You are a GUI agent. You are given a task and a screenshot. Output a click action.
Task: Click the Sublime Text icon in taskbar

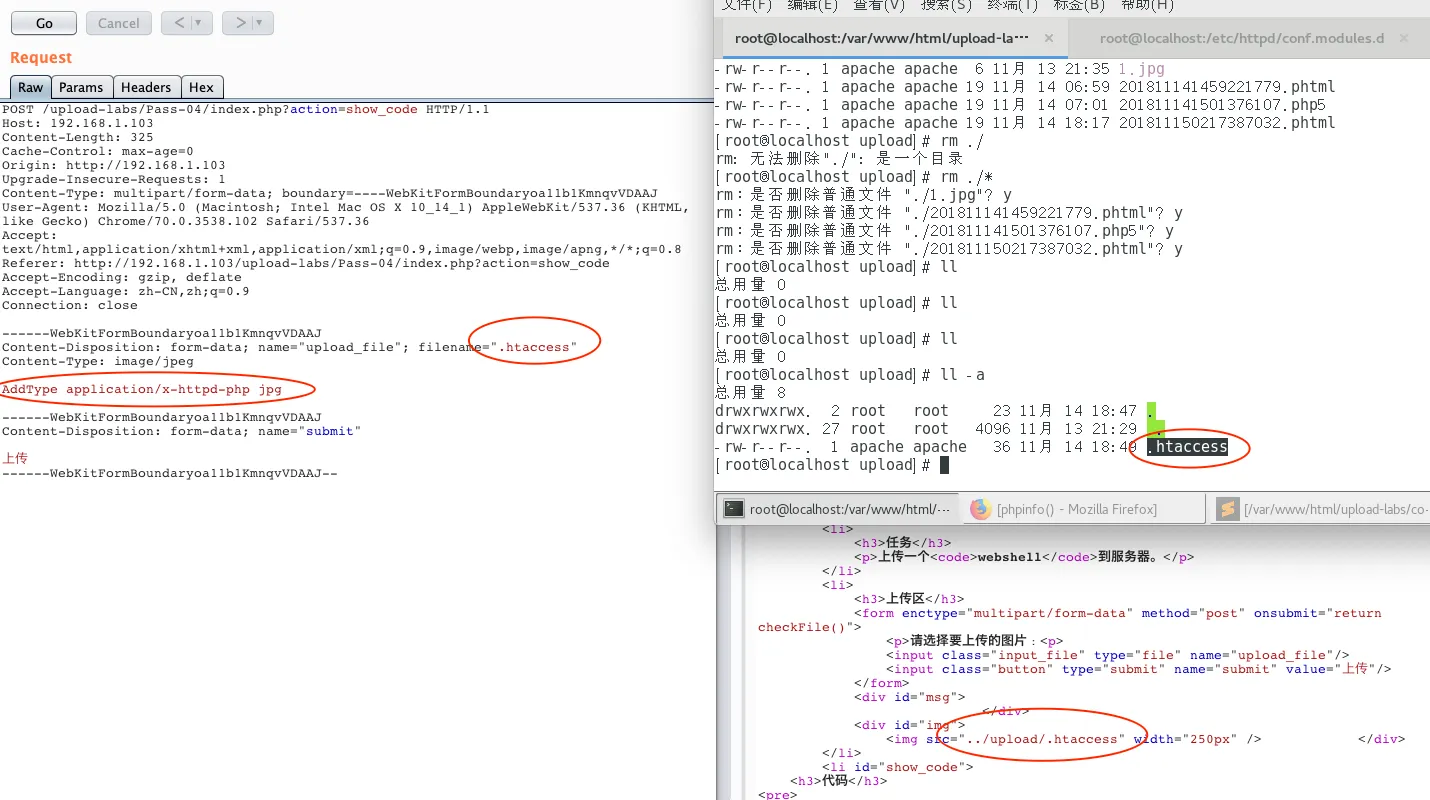(1227, 509)
